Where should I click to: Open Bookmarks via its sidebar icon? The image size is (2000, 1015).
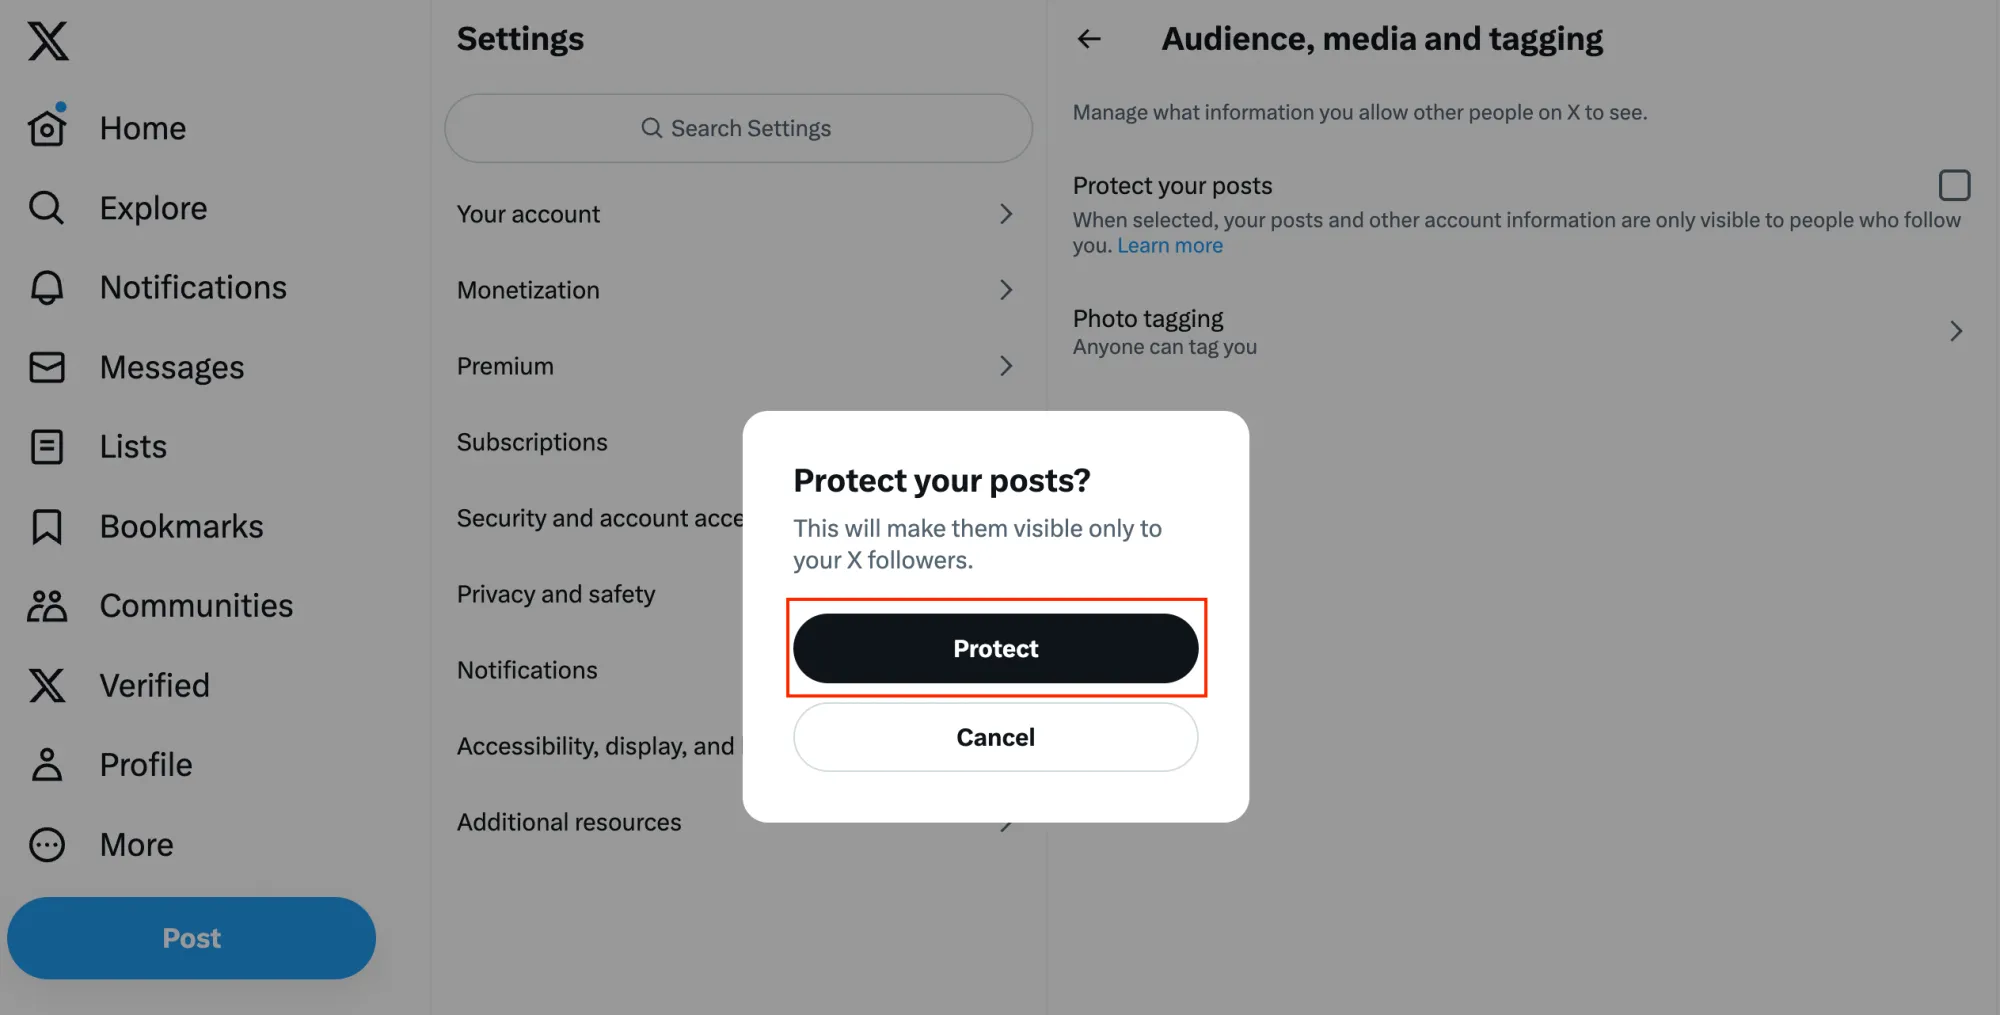point(46,526)
